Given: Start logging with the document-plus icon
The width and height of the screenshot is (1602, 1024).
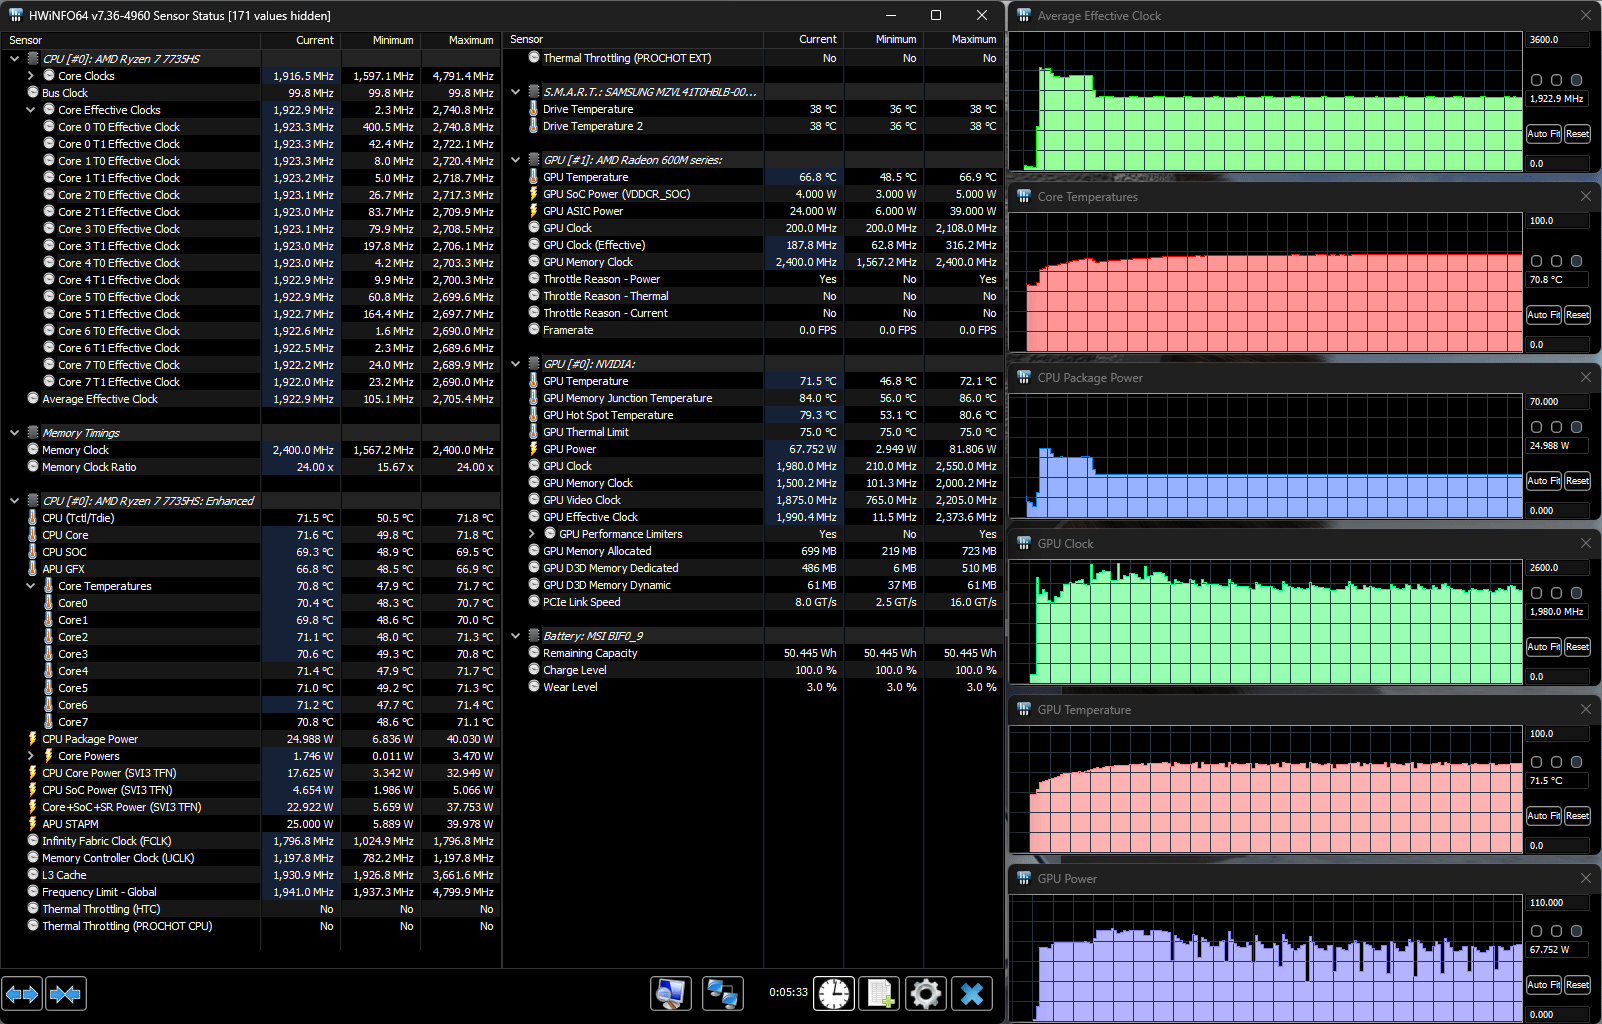Looking at the screenshot, I should pos(880,994).
